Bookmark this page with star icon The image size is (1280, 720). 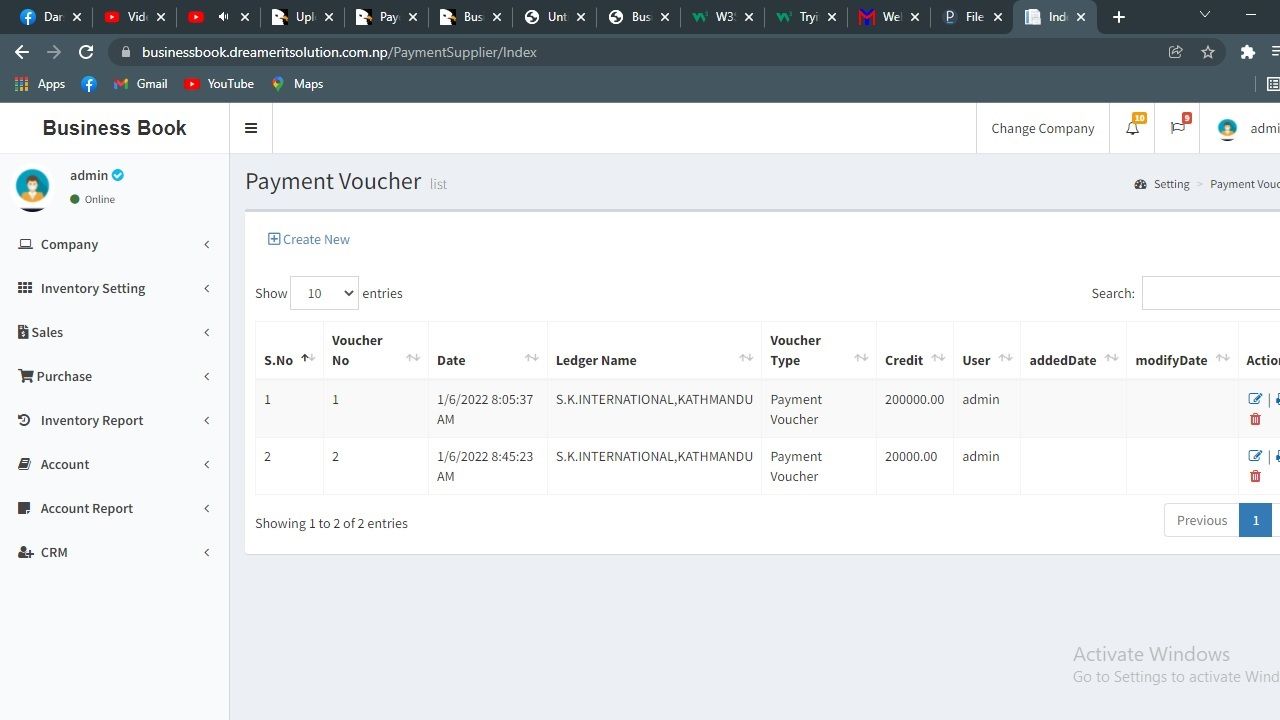point(1208,52)
